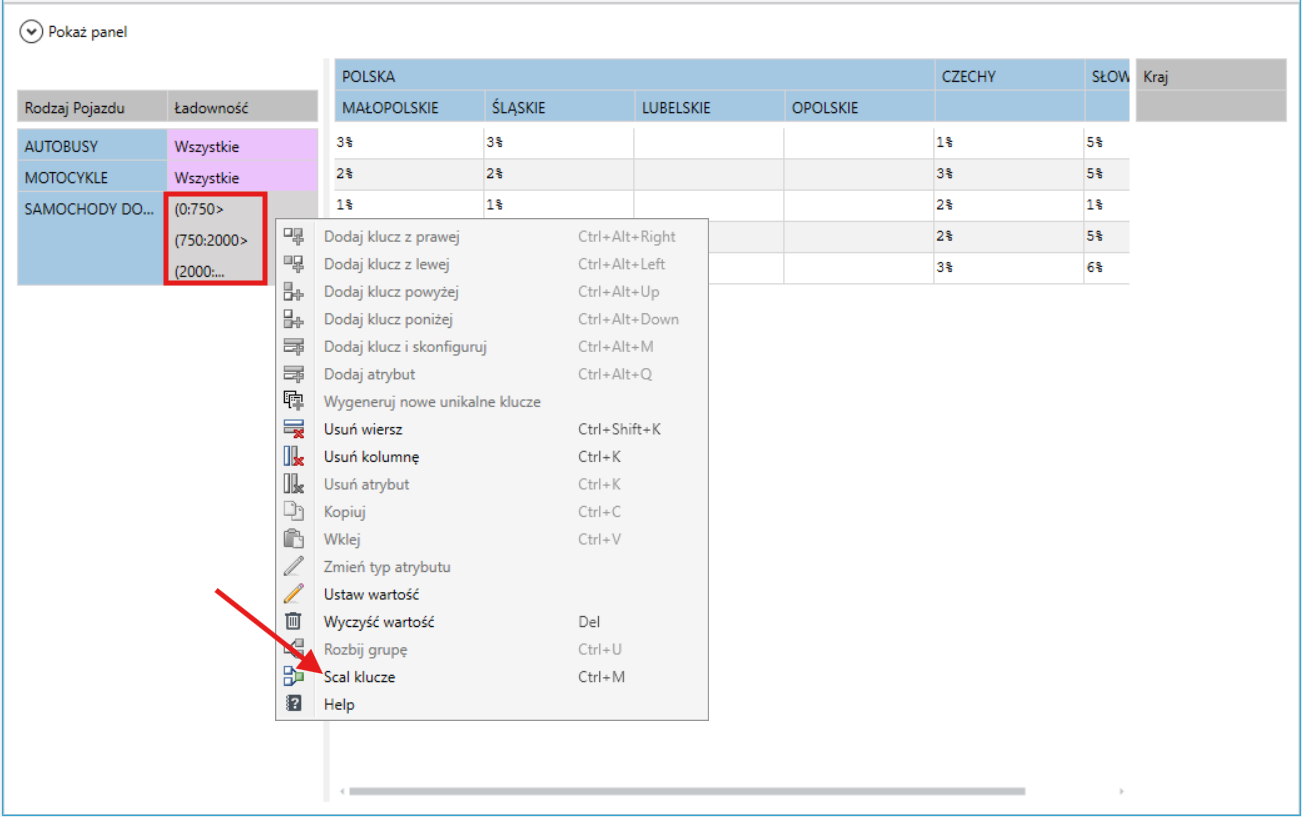This screenshot has height=817, width=1302.
Task: Click the Usuń atrybut icon
Action: (293, 484)
